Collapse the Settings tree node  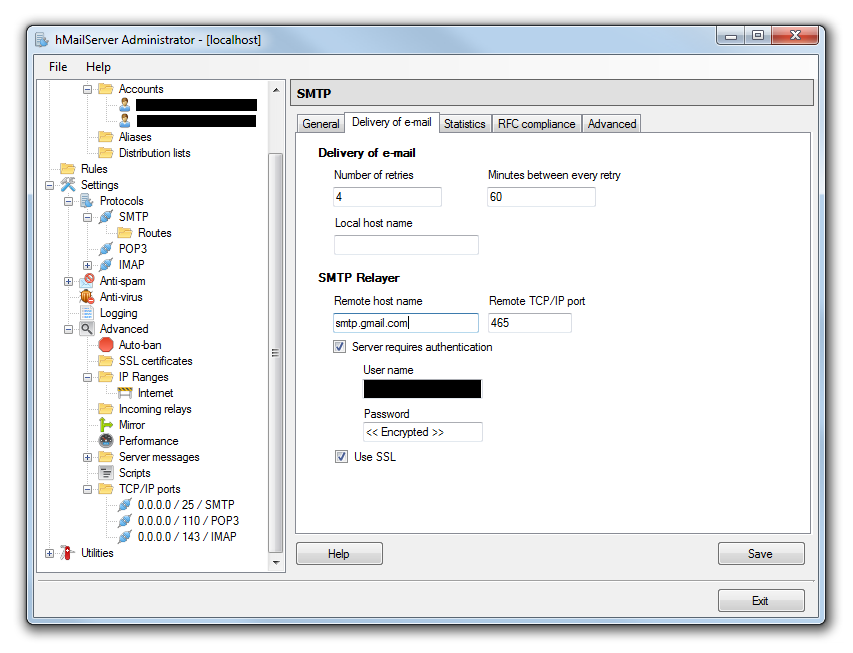click(50, 185)
